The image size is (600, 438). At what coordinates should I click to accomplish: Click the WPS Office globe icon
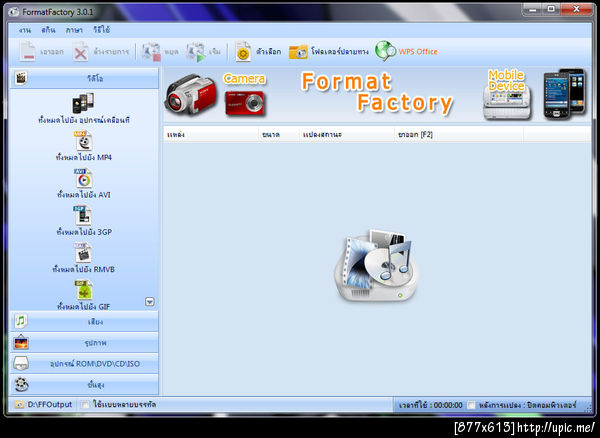coord(385,51)
